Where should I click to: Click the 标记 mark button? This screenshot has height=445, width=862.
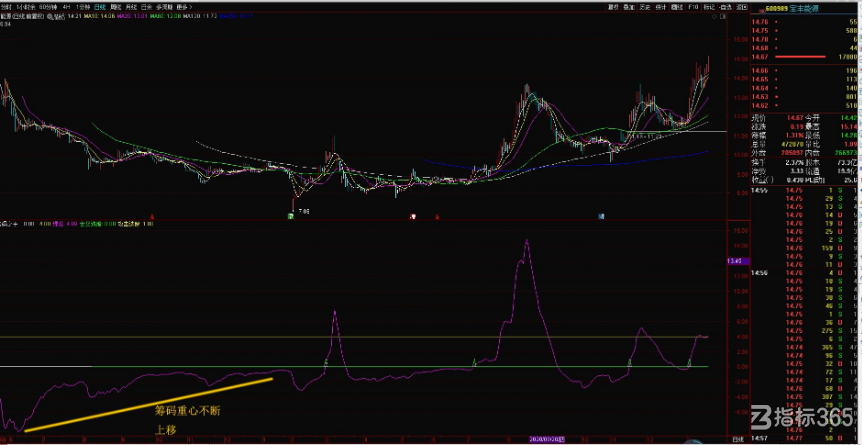coord(709,7)
